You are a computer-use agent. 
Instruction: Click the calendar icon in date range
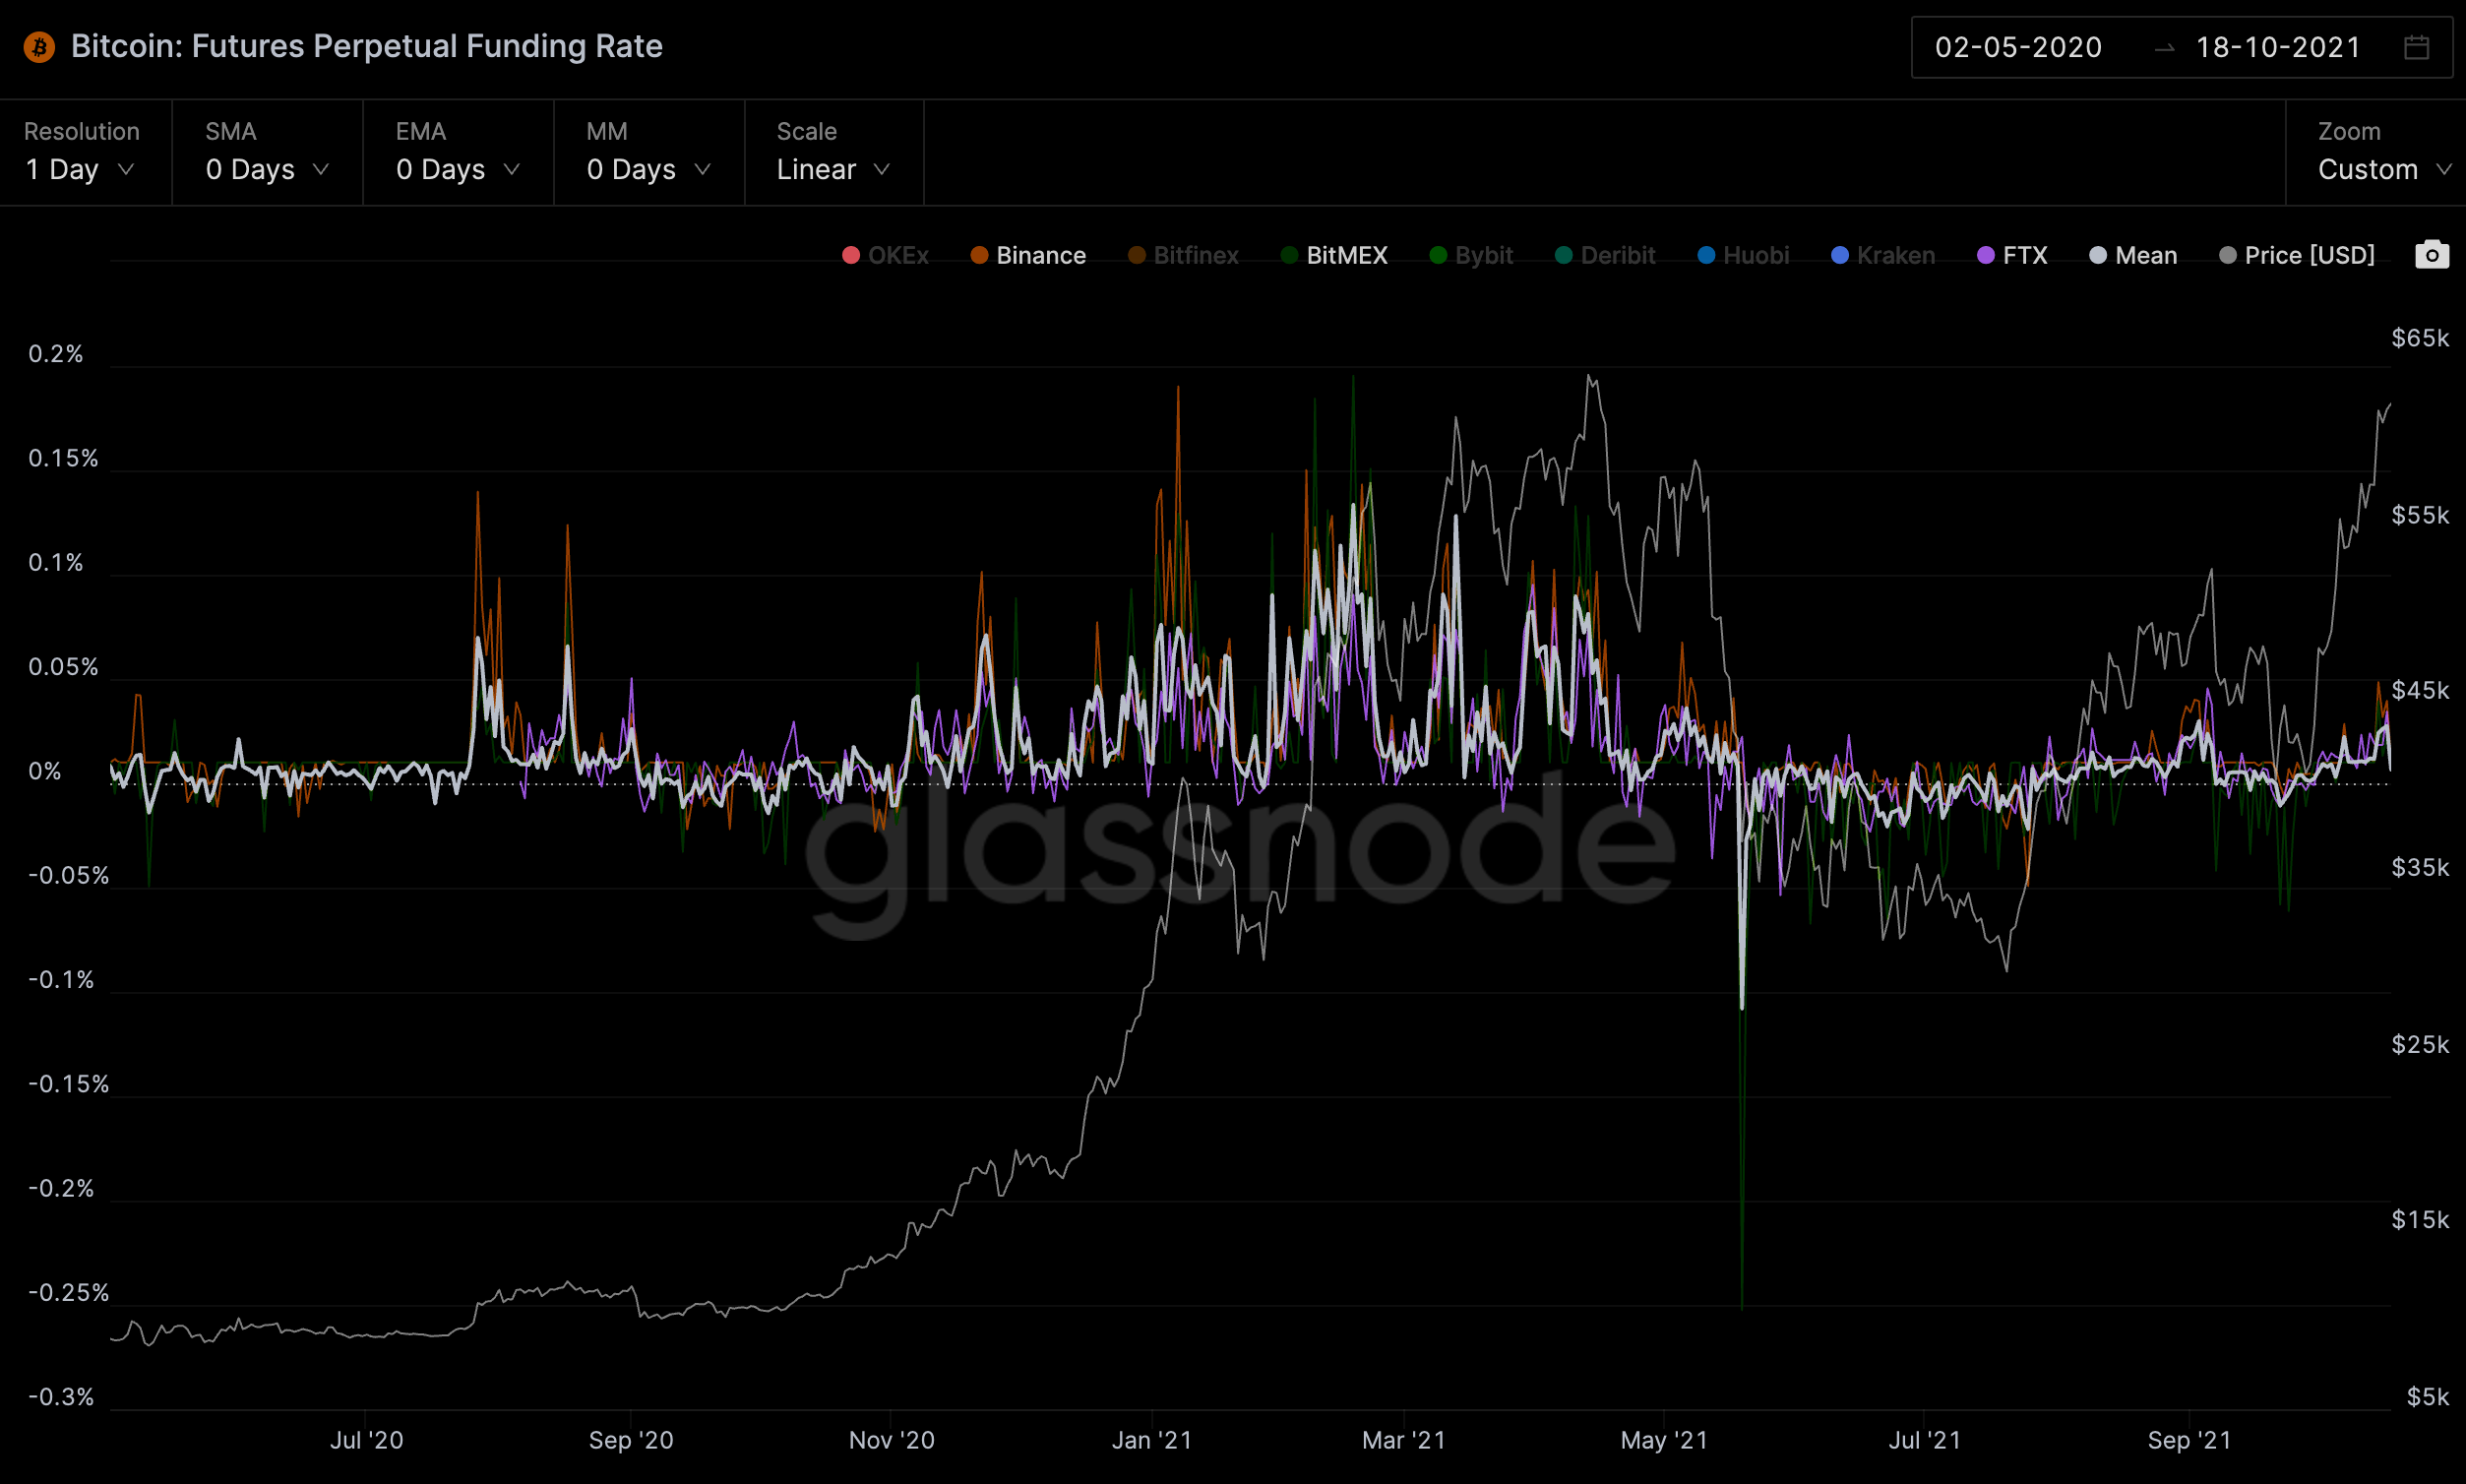tap(2416, 47)
